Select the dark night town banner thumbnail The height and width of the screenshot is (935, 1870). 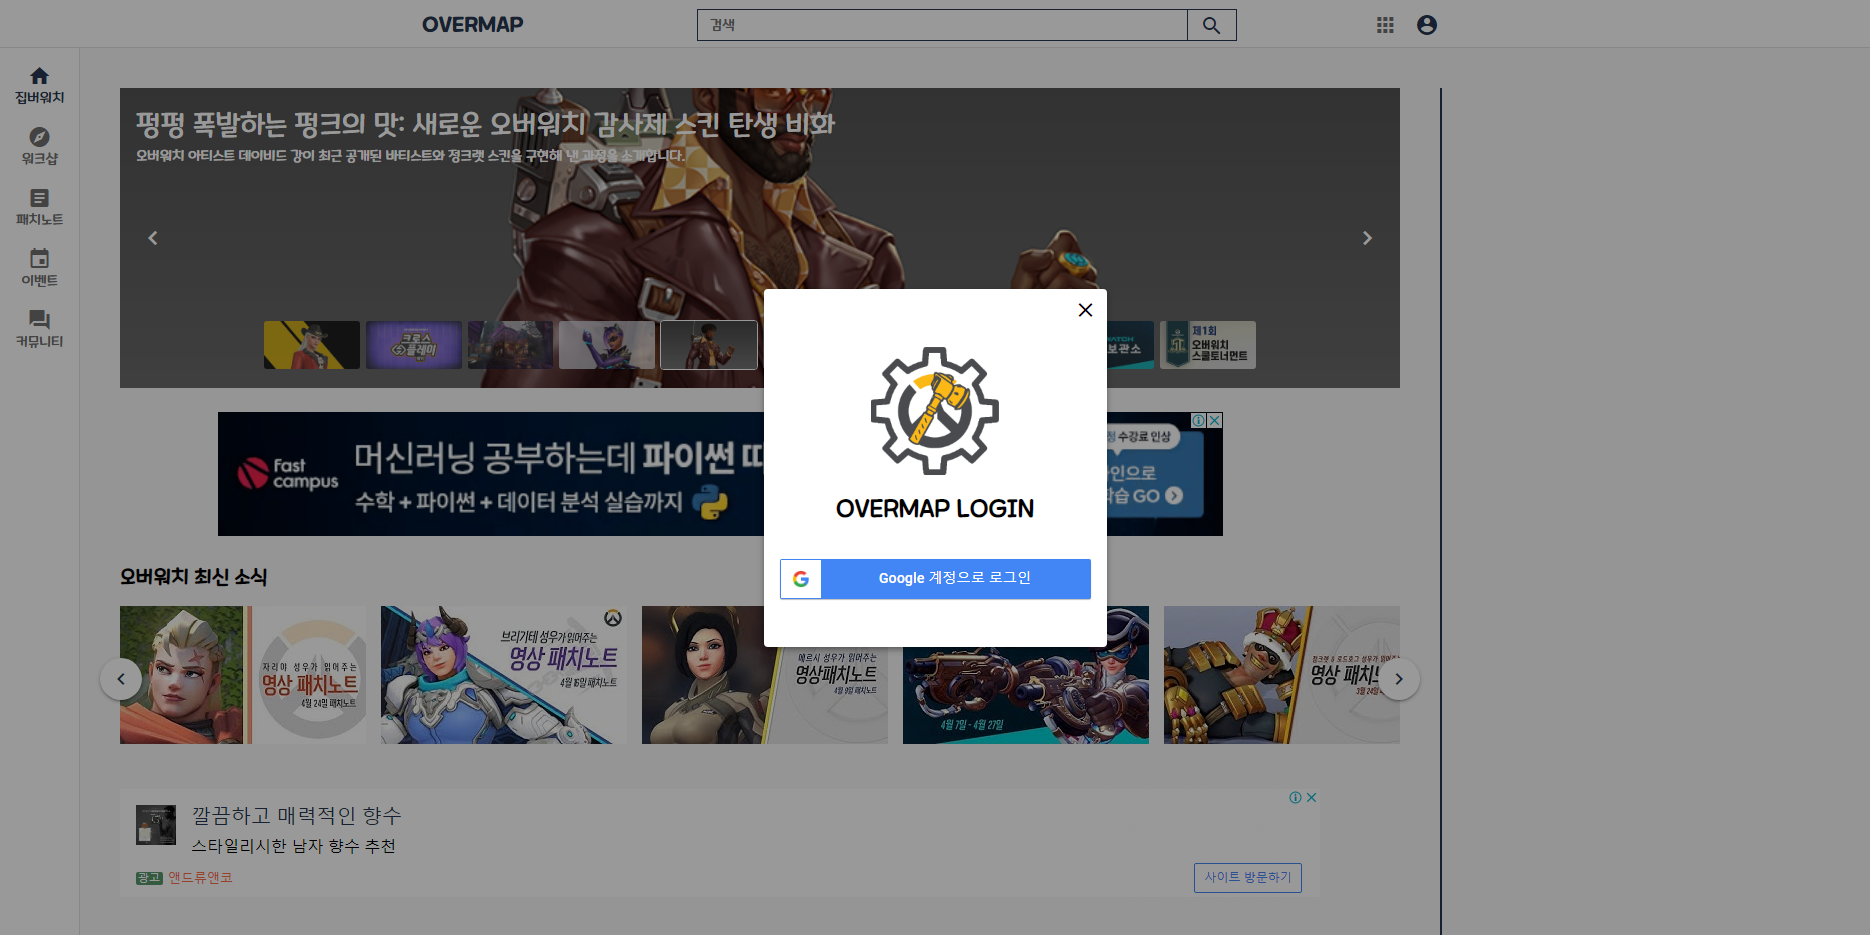click(x=510, y=345)
